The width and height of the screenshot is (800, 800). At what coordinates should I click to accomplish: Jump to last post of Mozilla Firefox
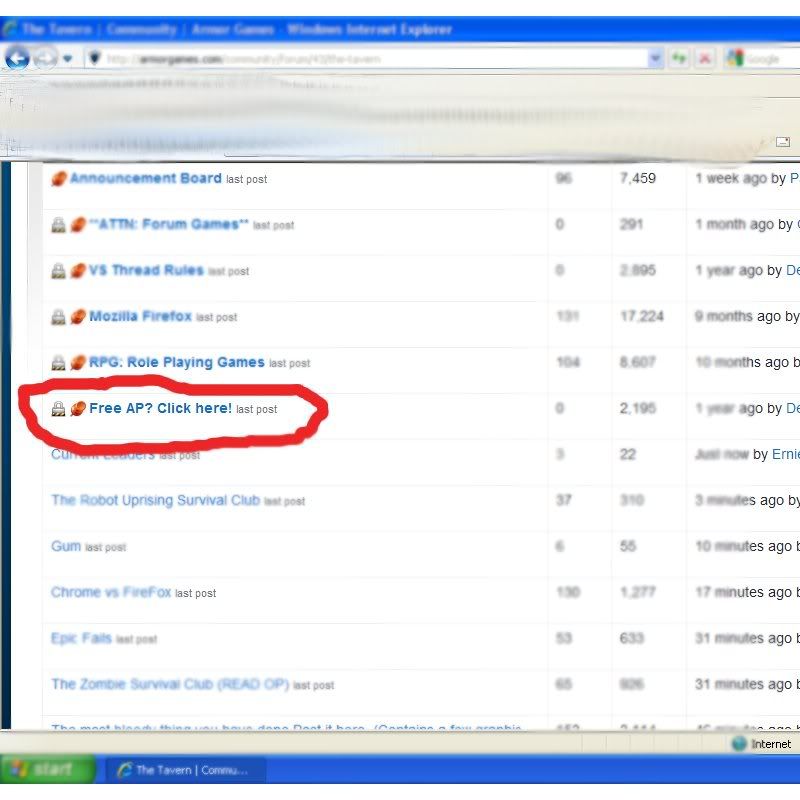pyautogui.click(x=217, y=317)
